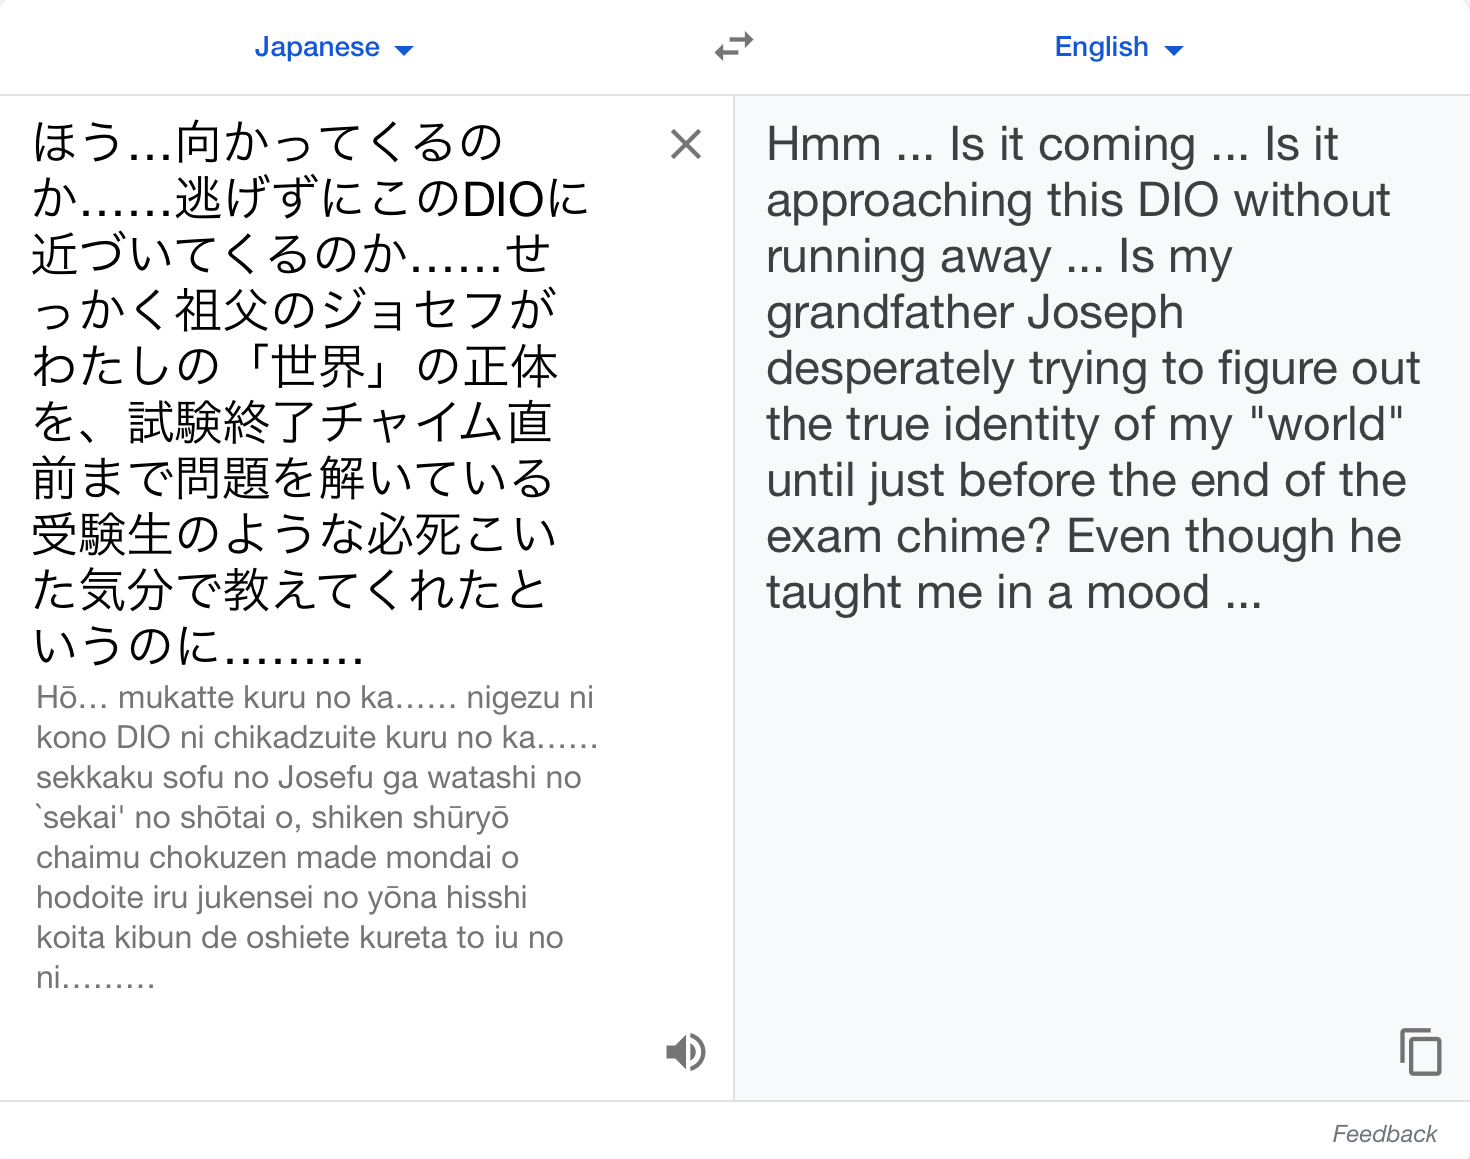The width and height of the screenshot is (1470, 1159).
Task: Select the word Joseph in the translation
Action: click(1106, 312)
